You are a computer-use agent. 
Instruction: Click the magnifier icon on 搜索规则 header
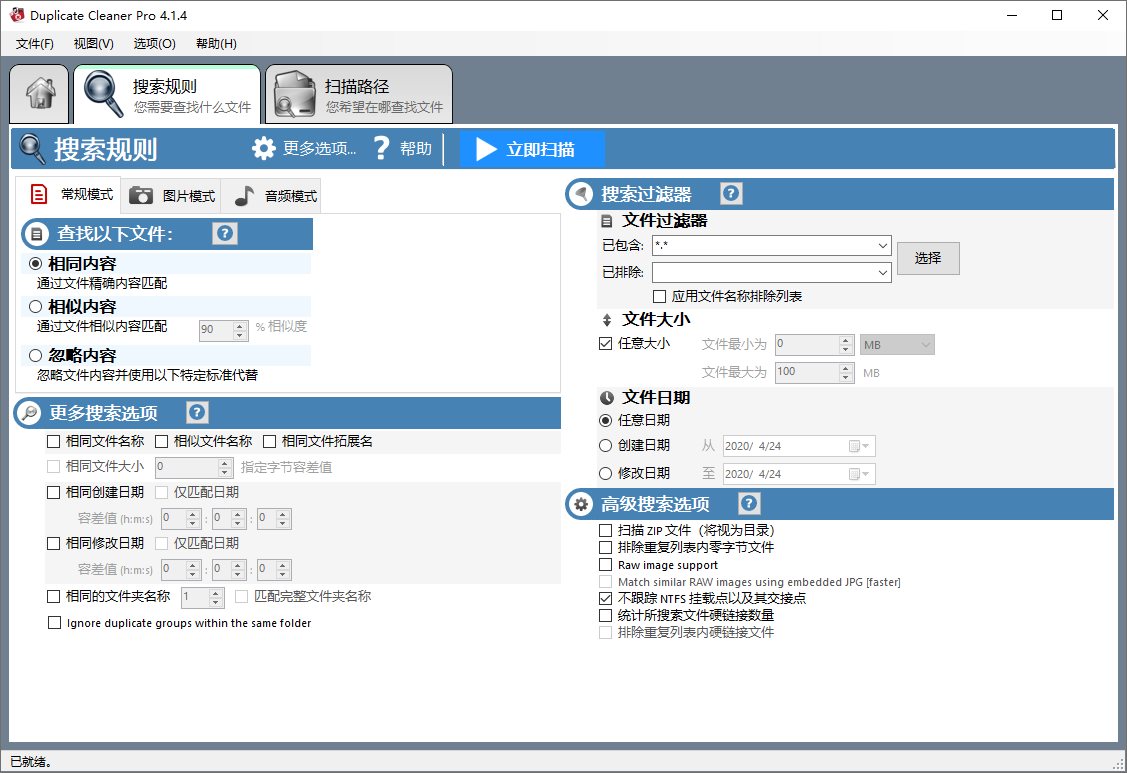pyautogui.click(x=30, y=147)
